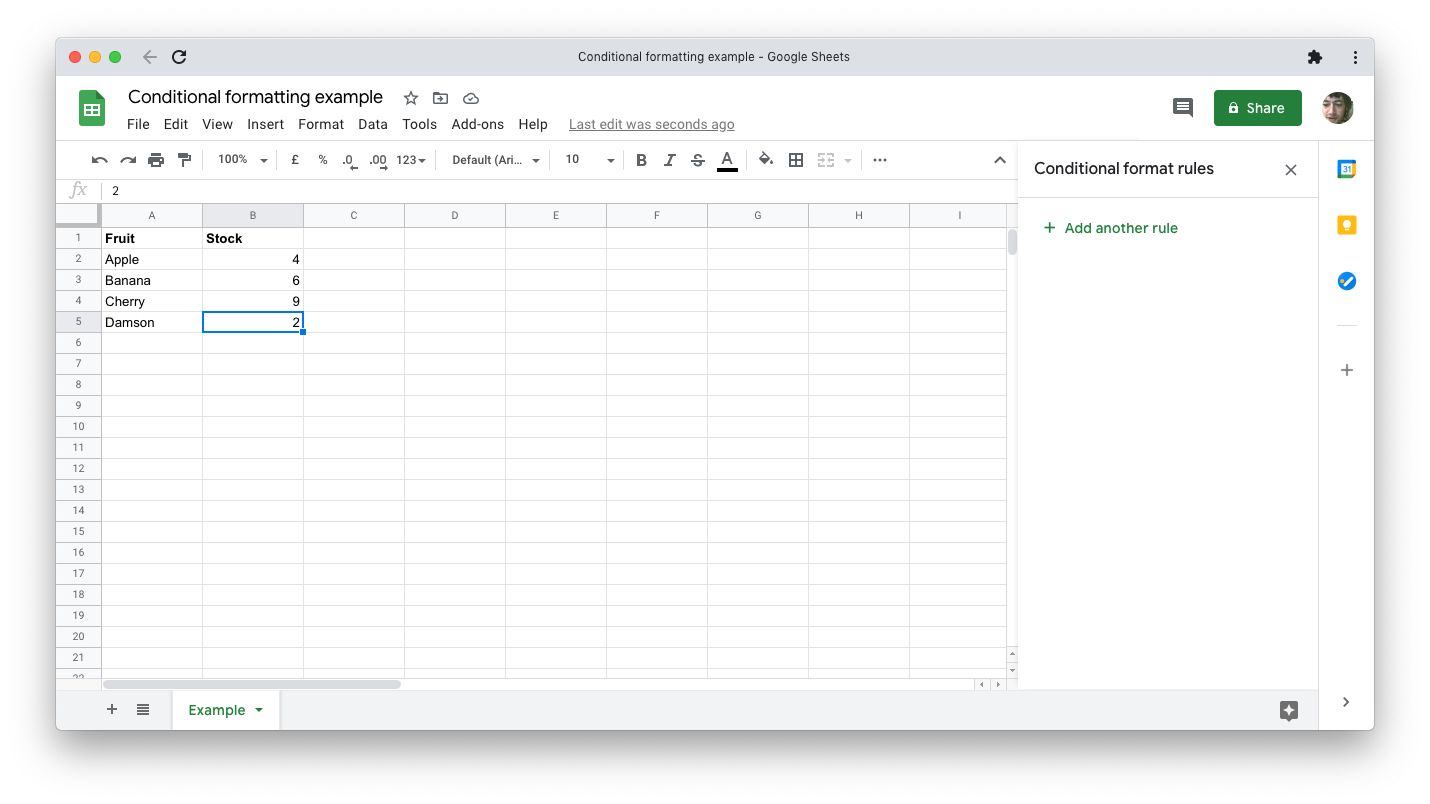Open the fill colour picker
This screenshot has width=1430, height=804.
coord(766,160)
